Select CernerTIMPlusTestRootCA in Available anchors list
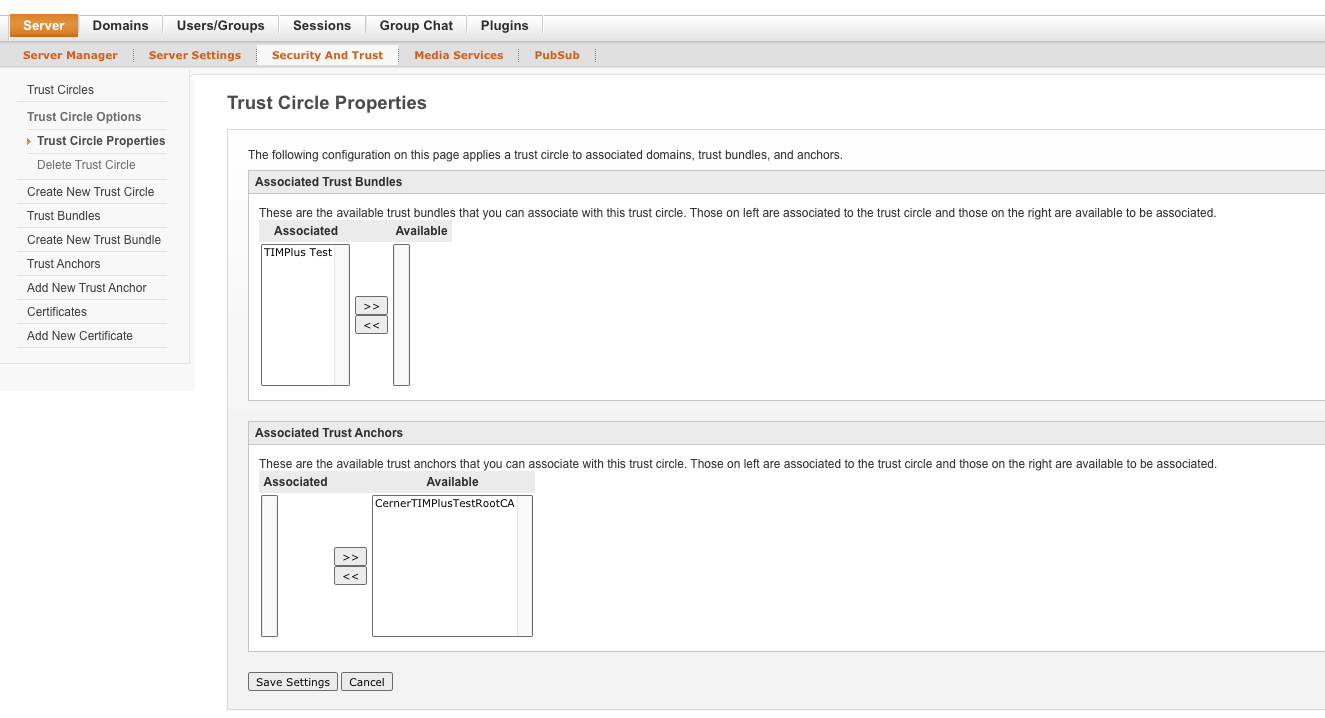The image size is (1325, 718). point(444,504)
